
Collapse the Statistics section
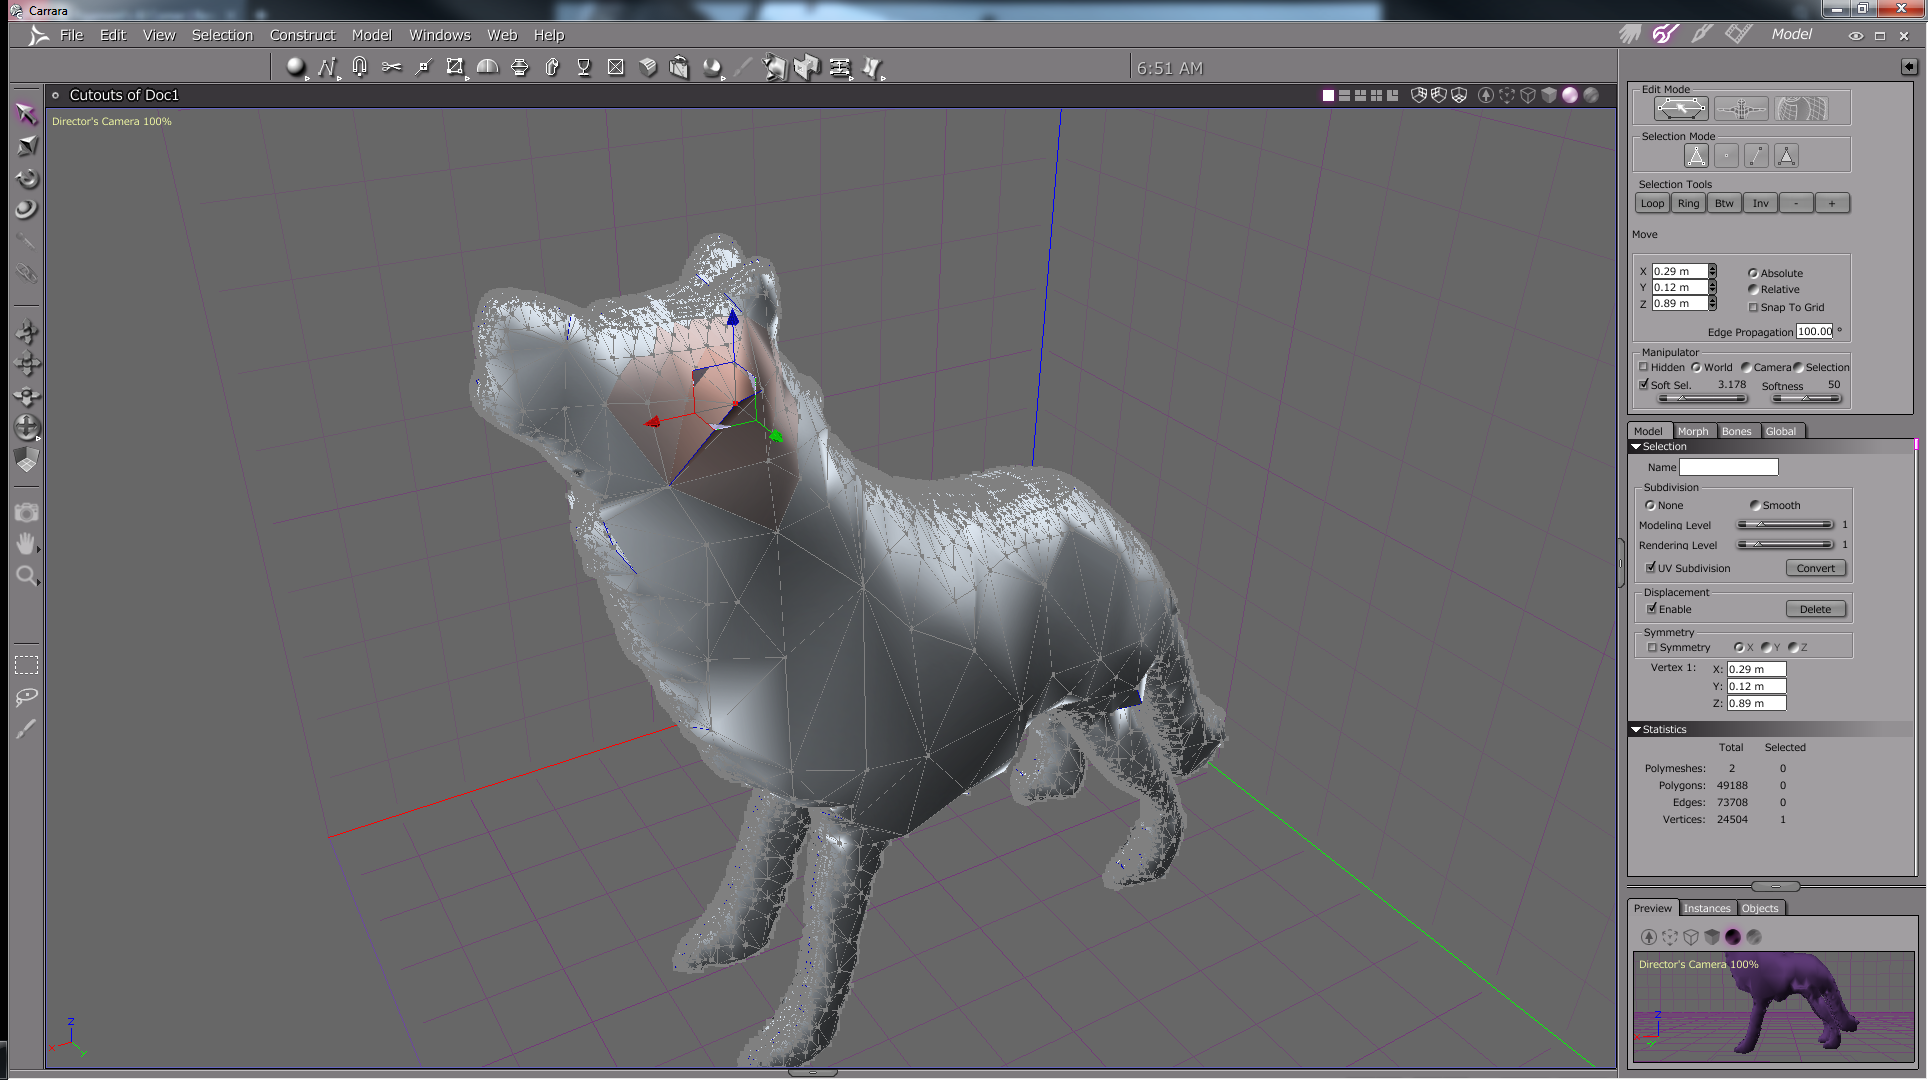(x=1636, y=729)
